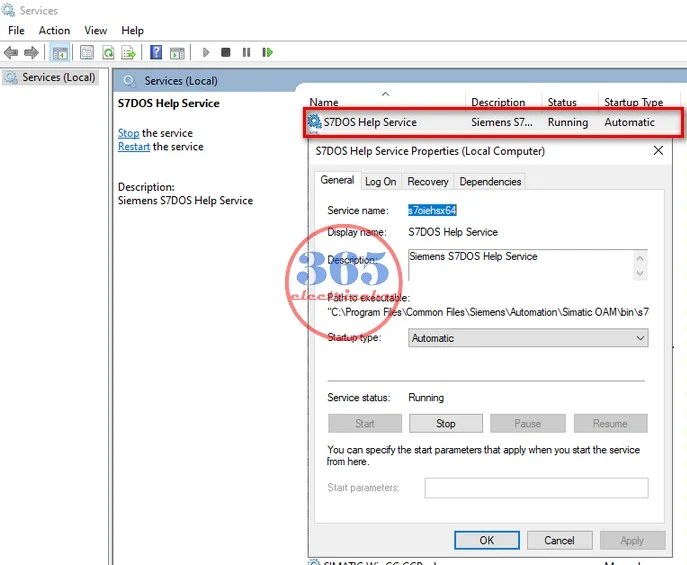
Task: Open the Action menu
Action: (54, 31)
